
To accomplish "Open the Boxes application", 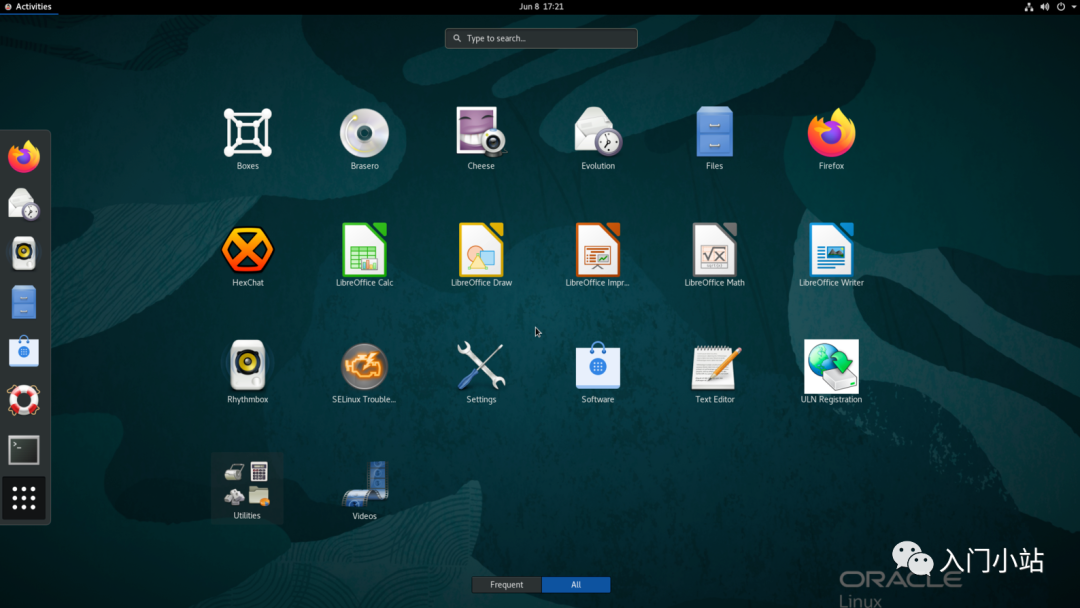I will (x=247, y=134).
